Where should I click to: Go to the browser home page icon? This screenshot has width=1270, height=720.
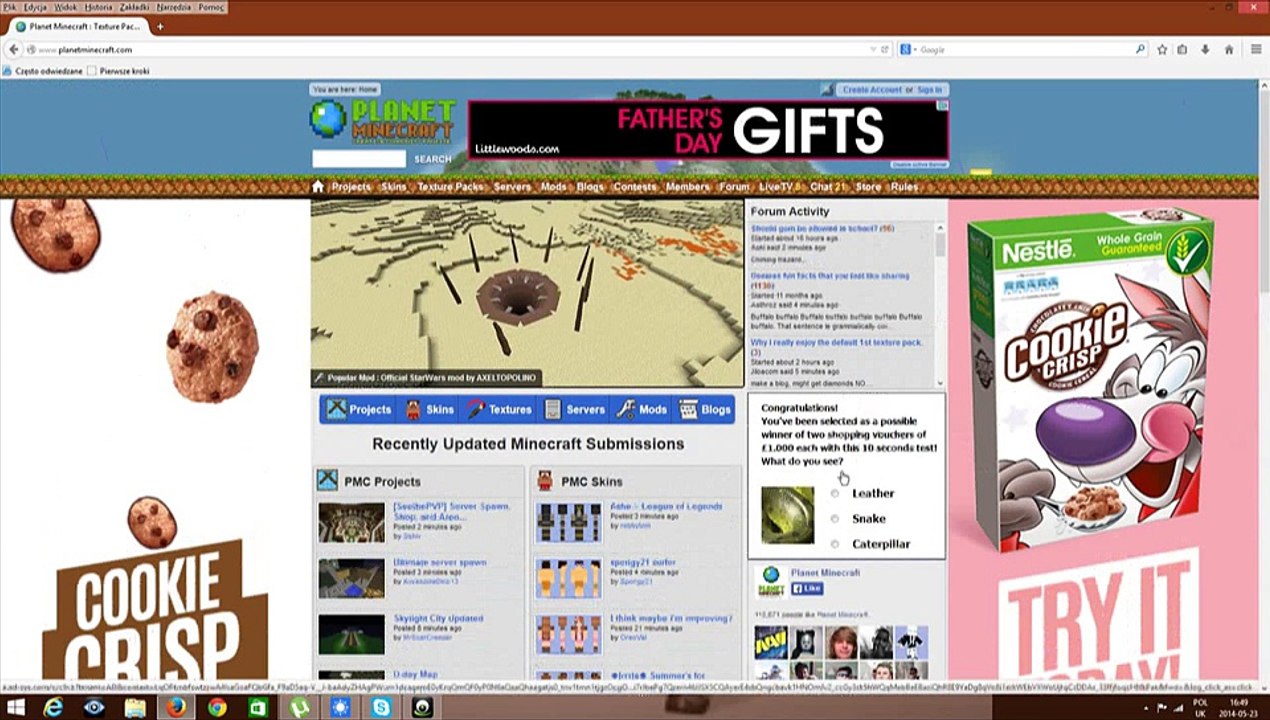point(1229,49)
